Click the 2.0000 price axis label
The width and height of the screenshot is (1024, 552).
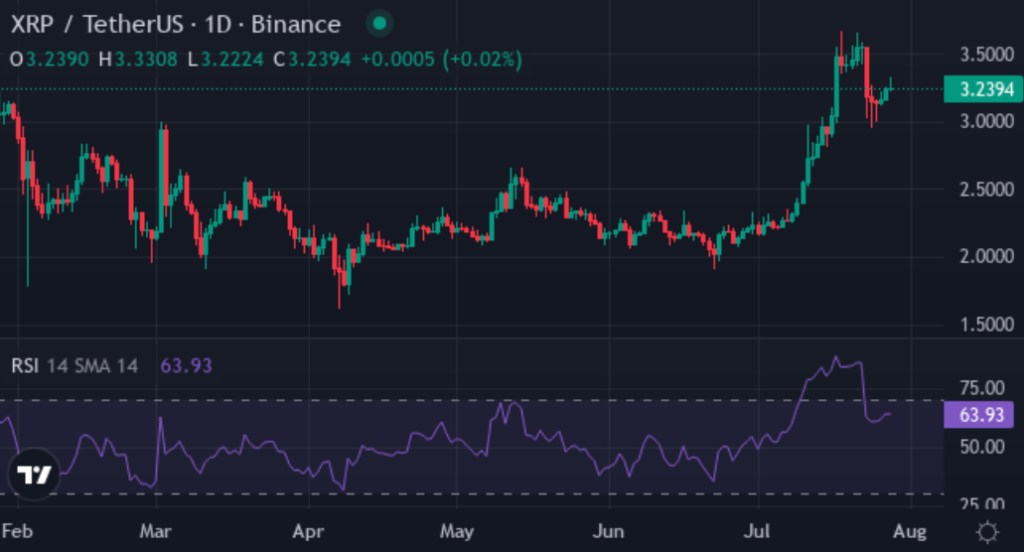(986, 256)
